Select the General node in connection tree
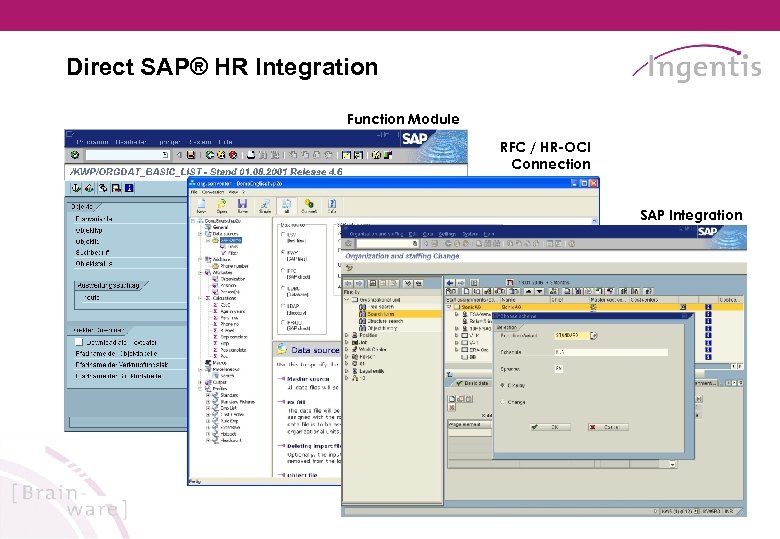The width and height of the screenshot is (780, 539). click(220, 227)
